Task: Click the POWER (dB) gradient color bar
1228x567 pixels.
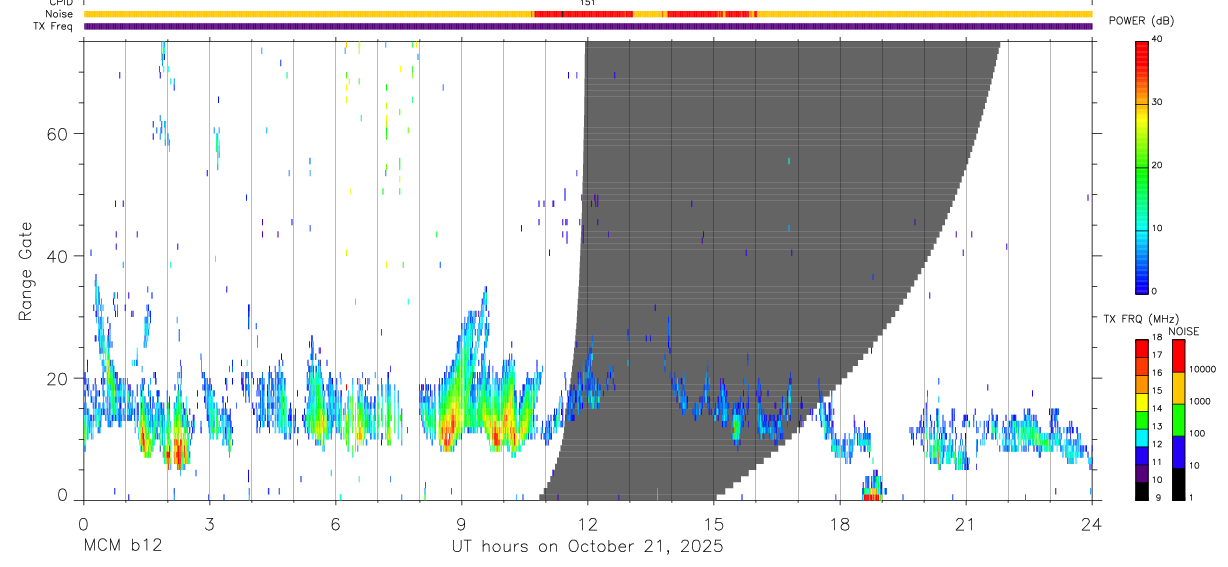Action: [x=1141, y=166]
